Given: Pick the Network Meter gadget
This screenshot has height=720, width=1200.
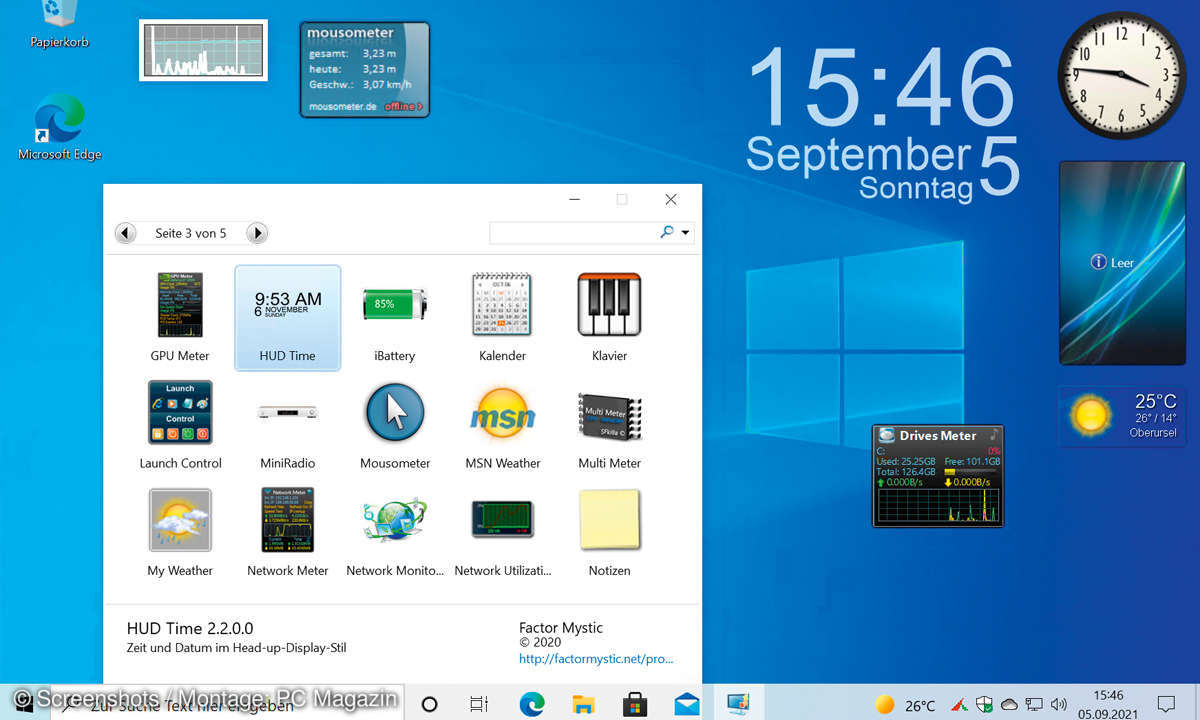Looking at the screenshot, I should point(287,531).
